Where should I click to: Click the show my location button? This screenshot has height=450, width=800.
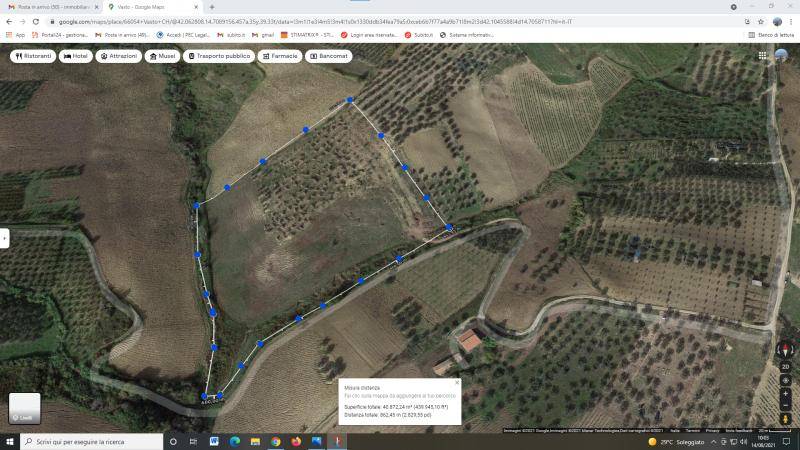(x=785, y=380)
